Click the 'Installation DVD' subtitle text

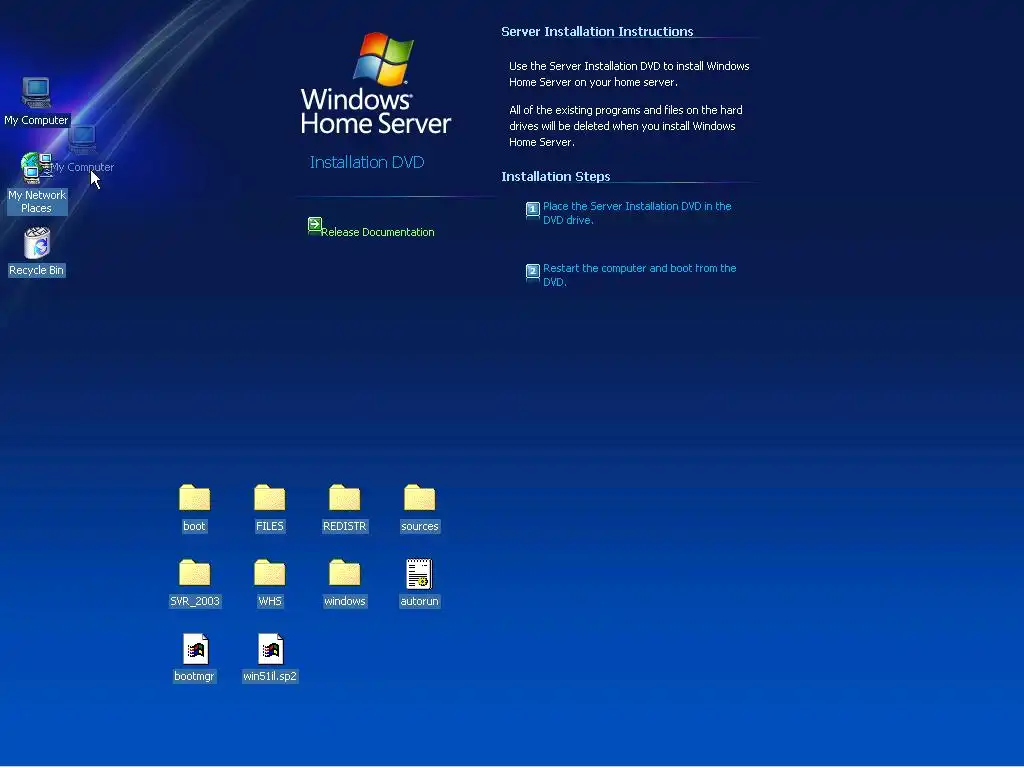click(367, 162)
